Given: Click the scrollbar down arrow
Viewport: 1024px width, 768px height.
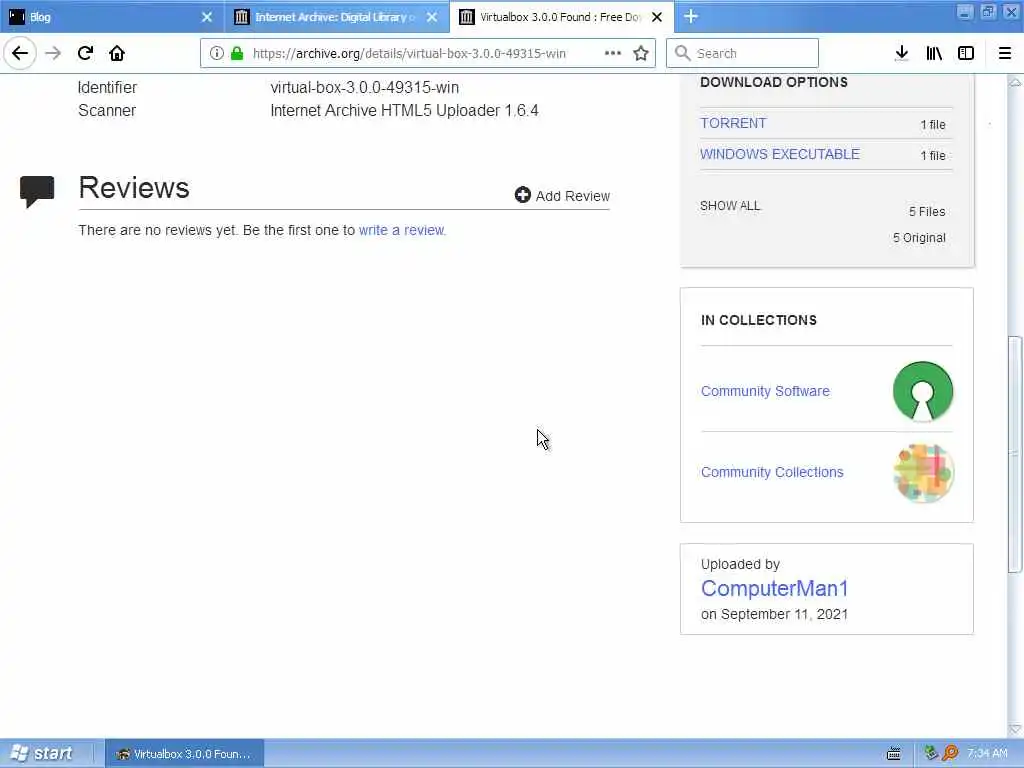Looking at the screenshot, I should coord(1015,730).
